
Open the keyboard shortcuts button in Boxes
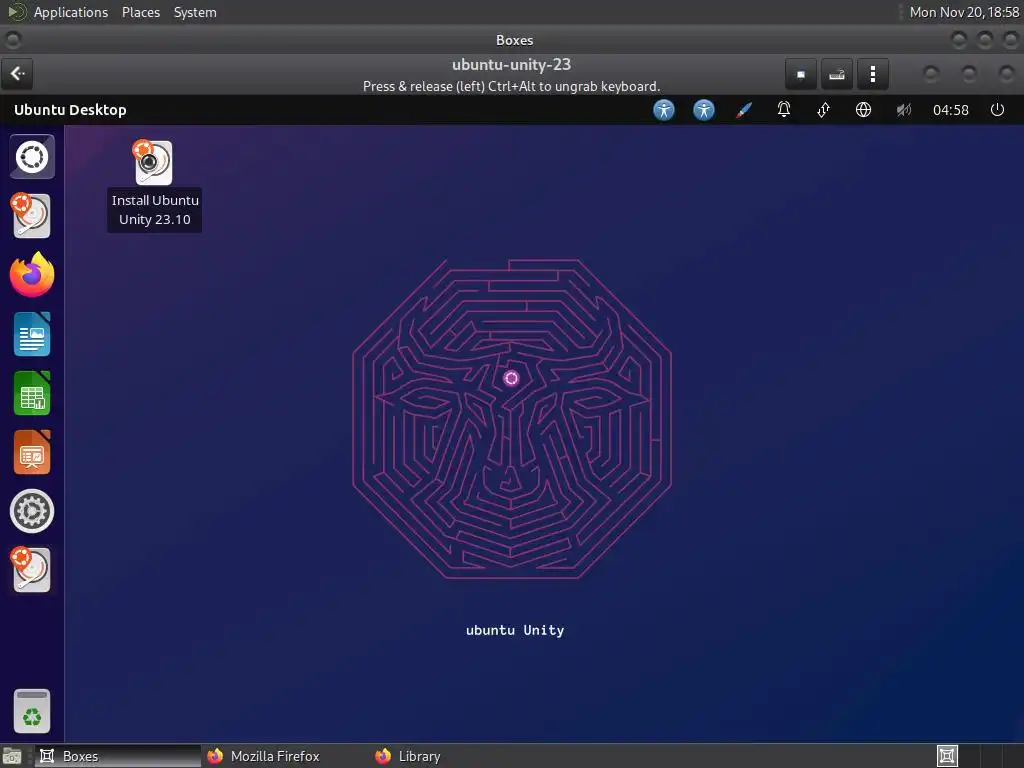837,74
